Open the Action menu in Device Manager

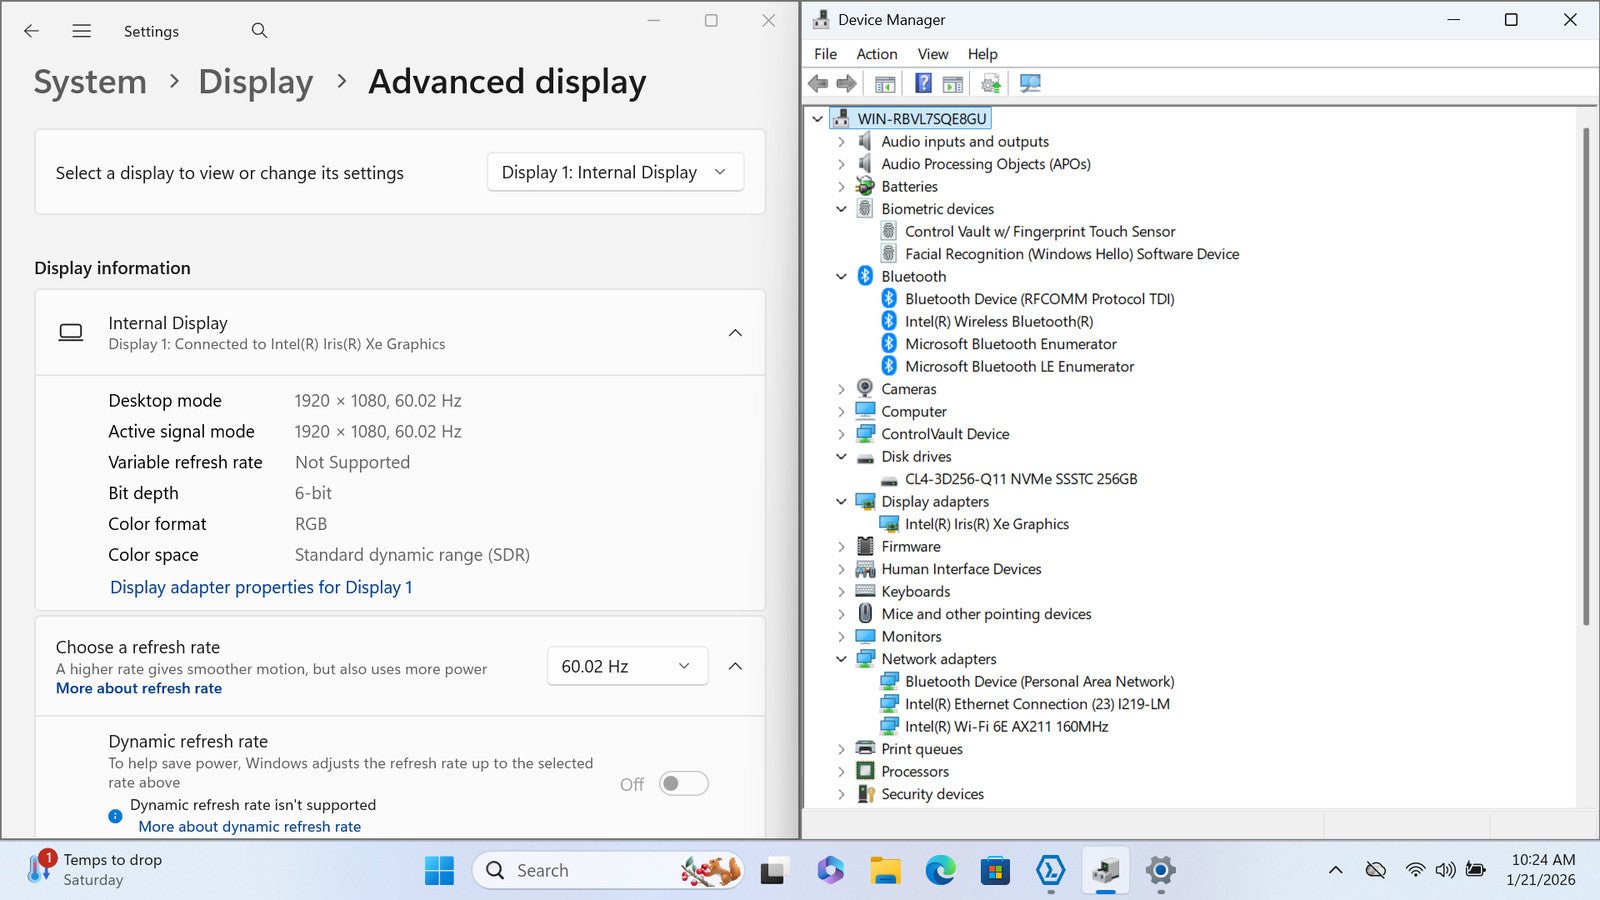pyautogui.click(x=876, y=54)
